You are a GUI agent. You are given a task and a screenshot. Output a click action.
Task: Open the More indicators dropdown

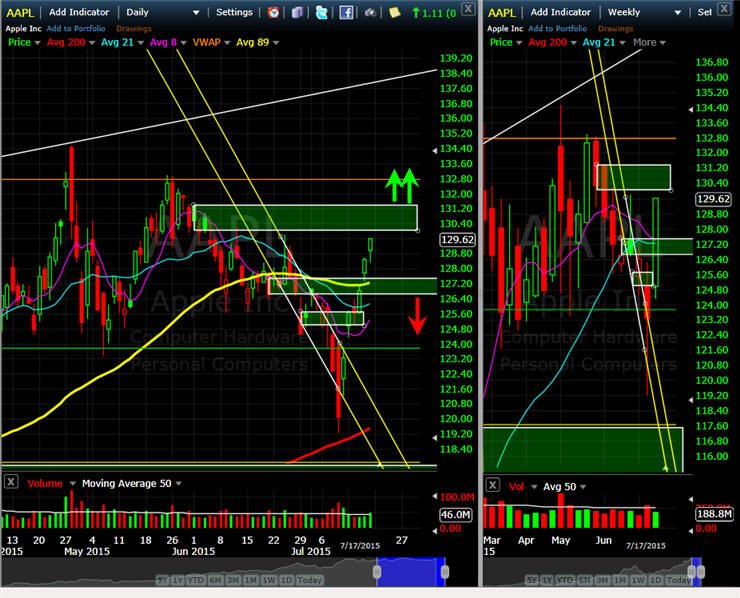[x=649, y=42]
